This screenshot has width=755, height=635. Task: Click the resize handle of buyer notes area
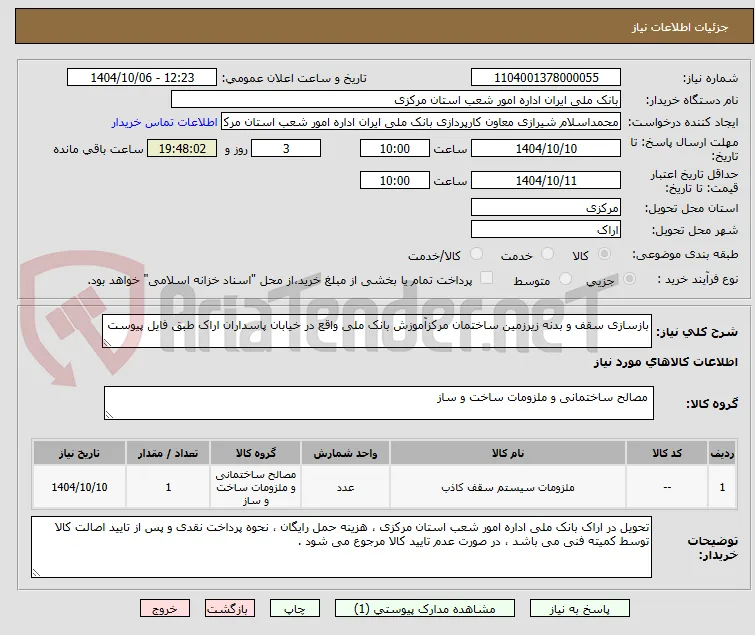click(37, 572)
